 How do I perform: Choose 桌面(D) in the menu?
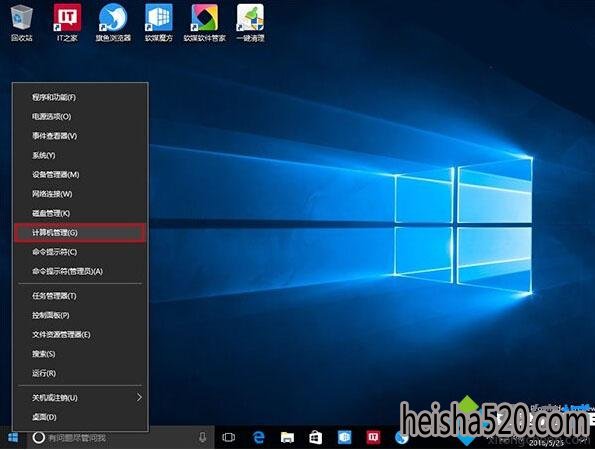pyautogui.click(x=80, y=417)
